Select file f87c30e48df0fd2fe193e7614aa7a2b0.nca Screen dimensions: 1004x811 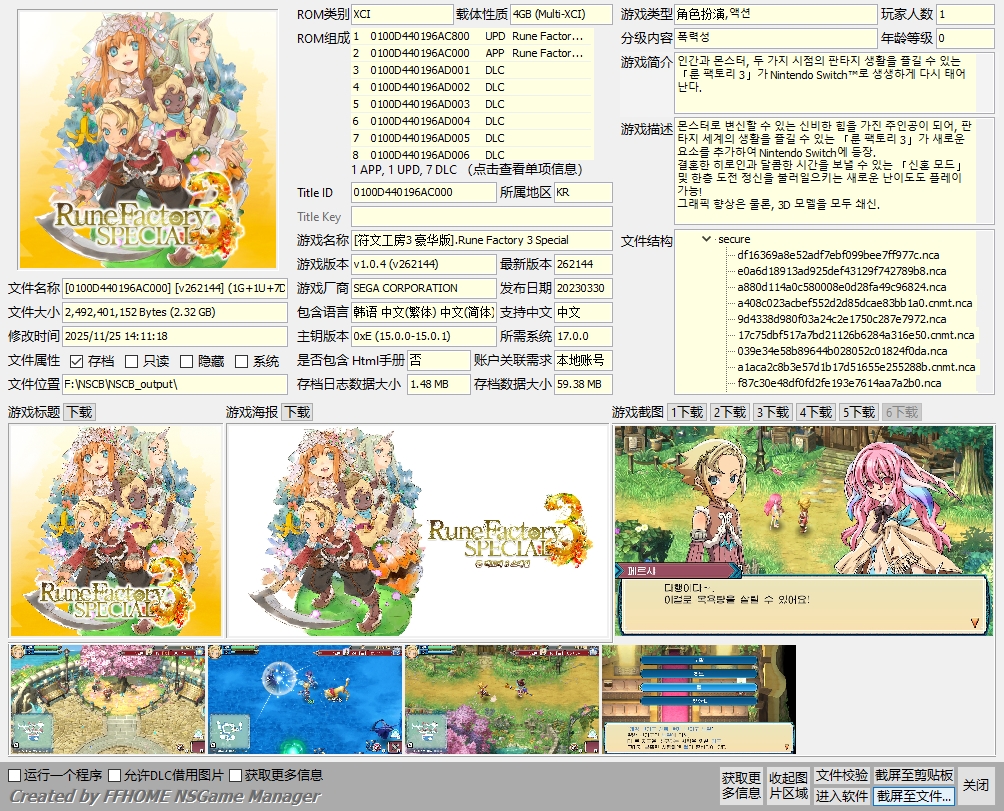839,383
